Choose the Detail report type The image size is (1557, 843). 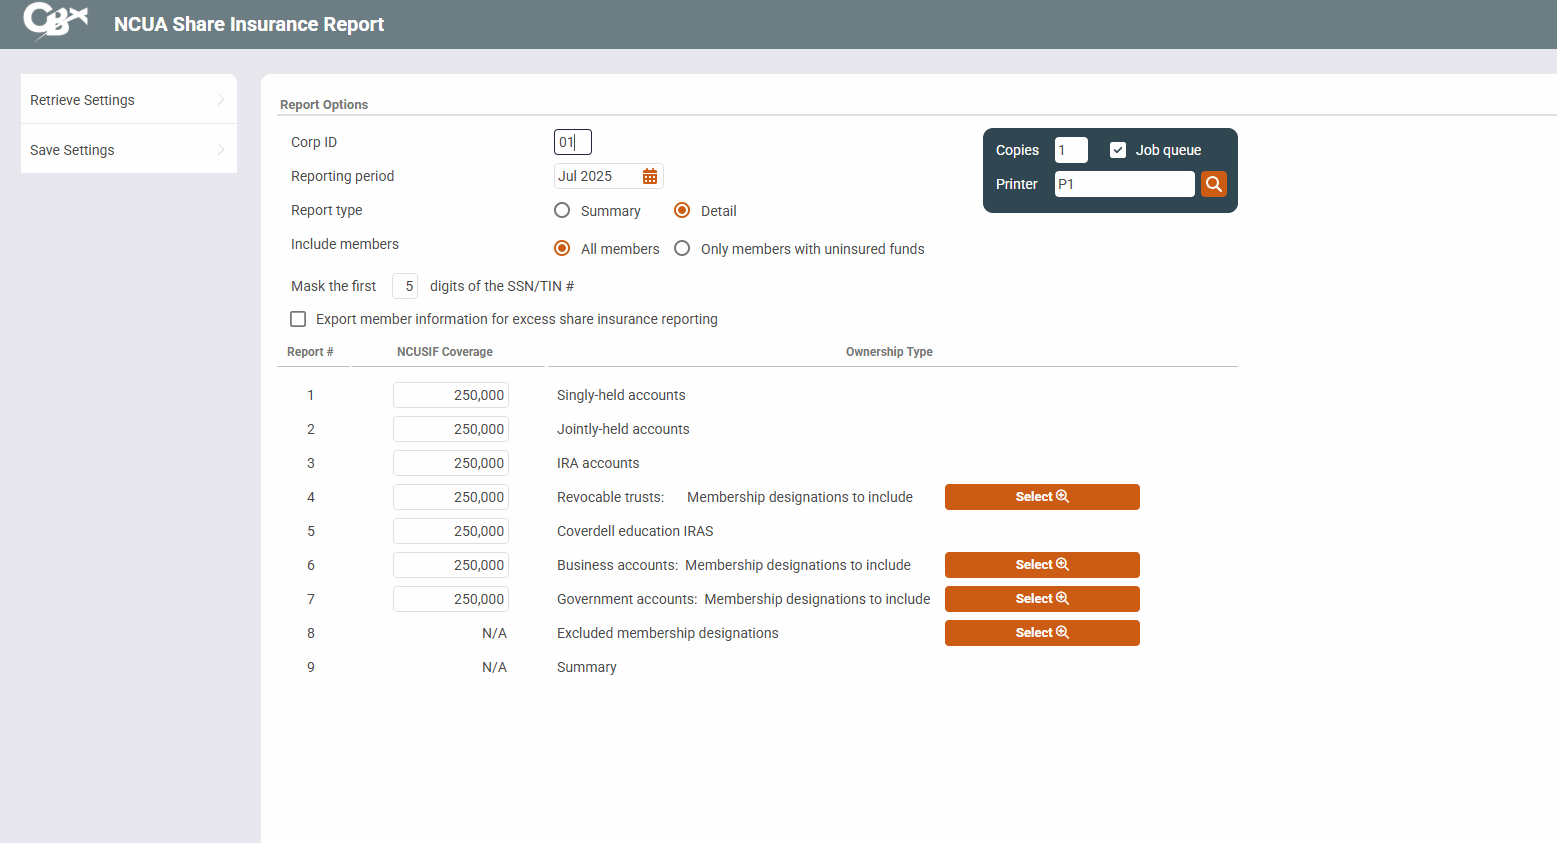(x=682, y=210)
